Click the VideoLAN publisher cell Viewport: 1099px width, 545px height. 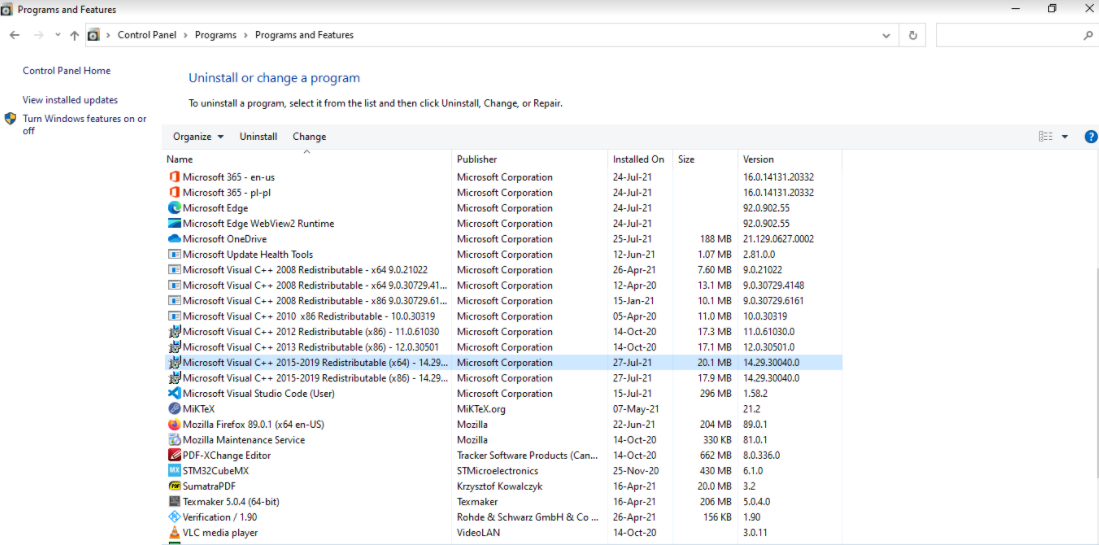tap(479, 532)
